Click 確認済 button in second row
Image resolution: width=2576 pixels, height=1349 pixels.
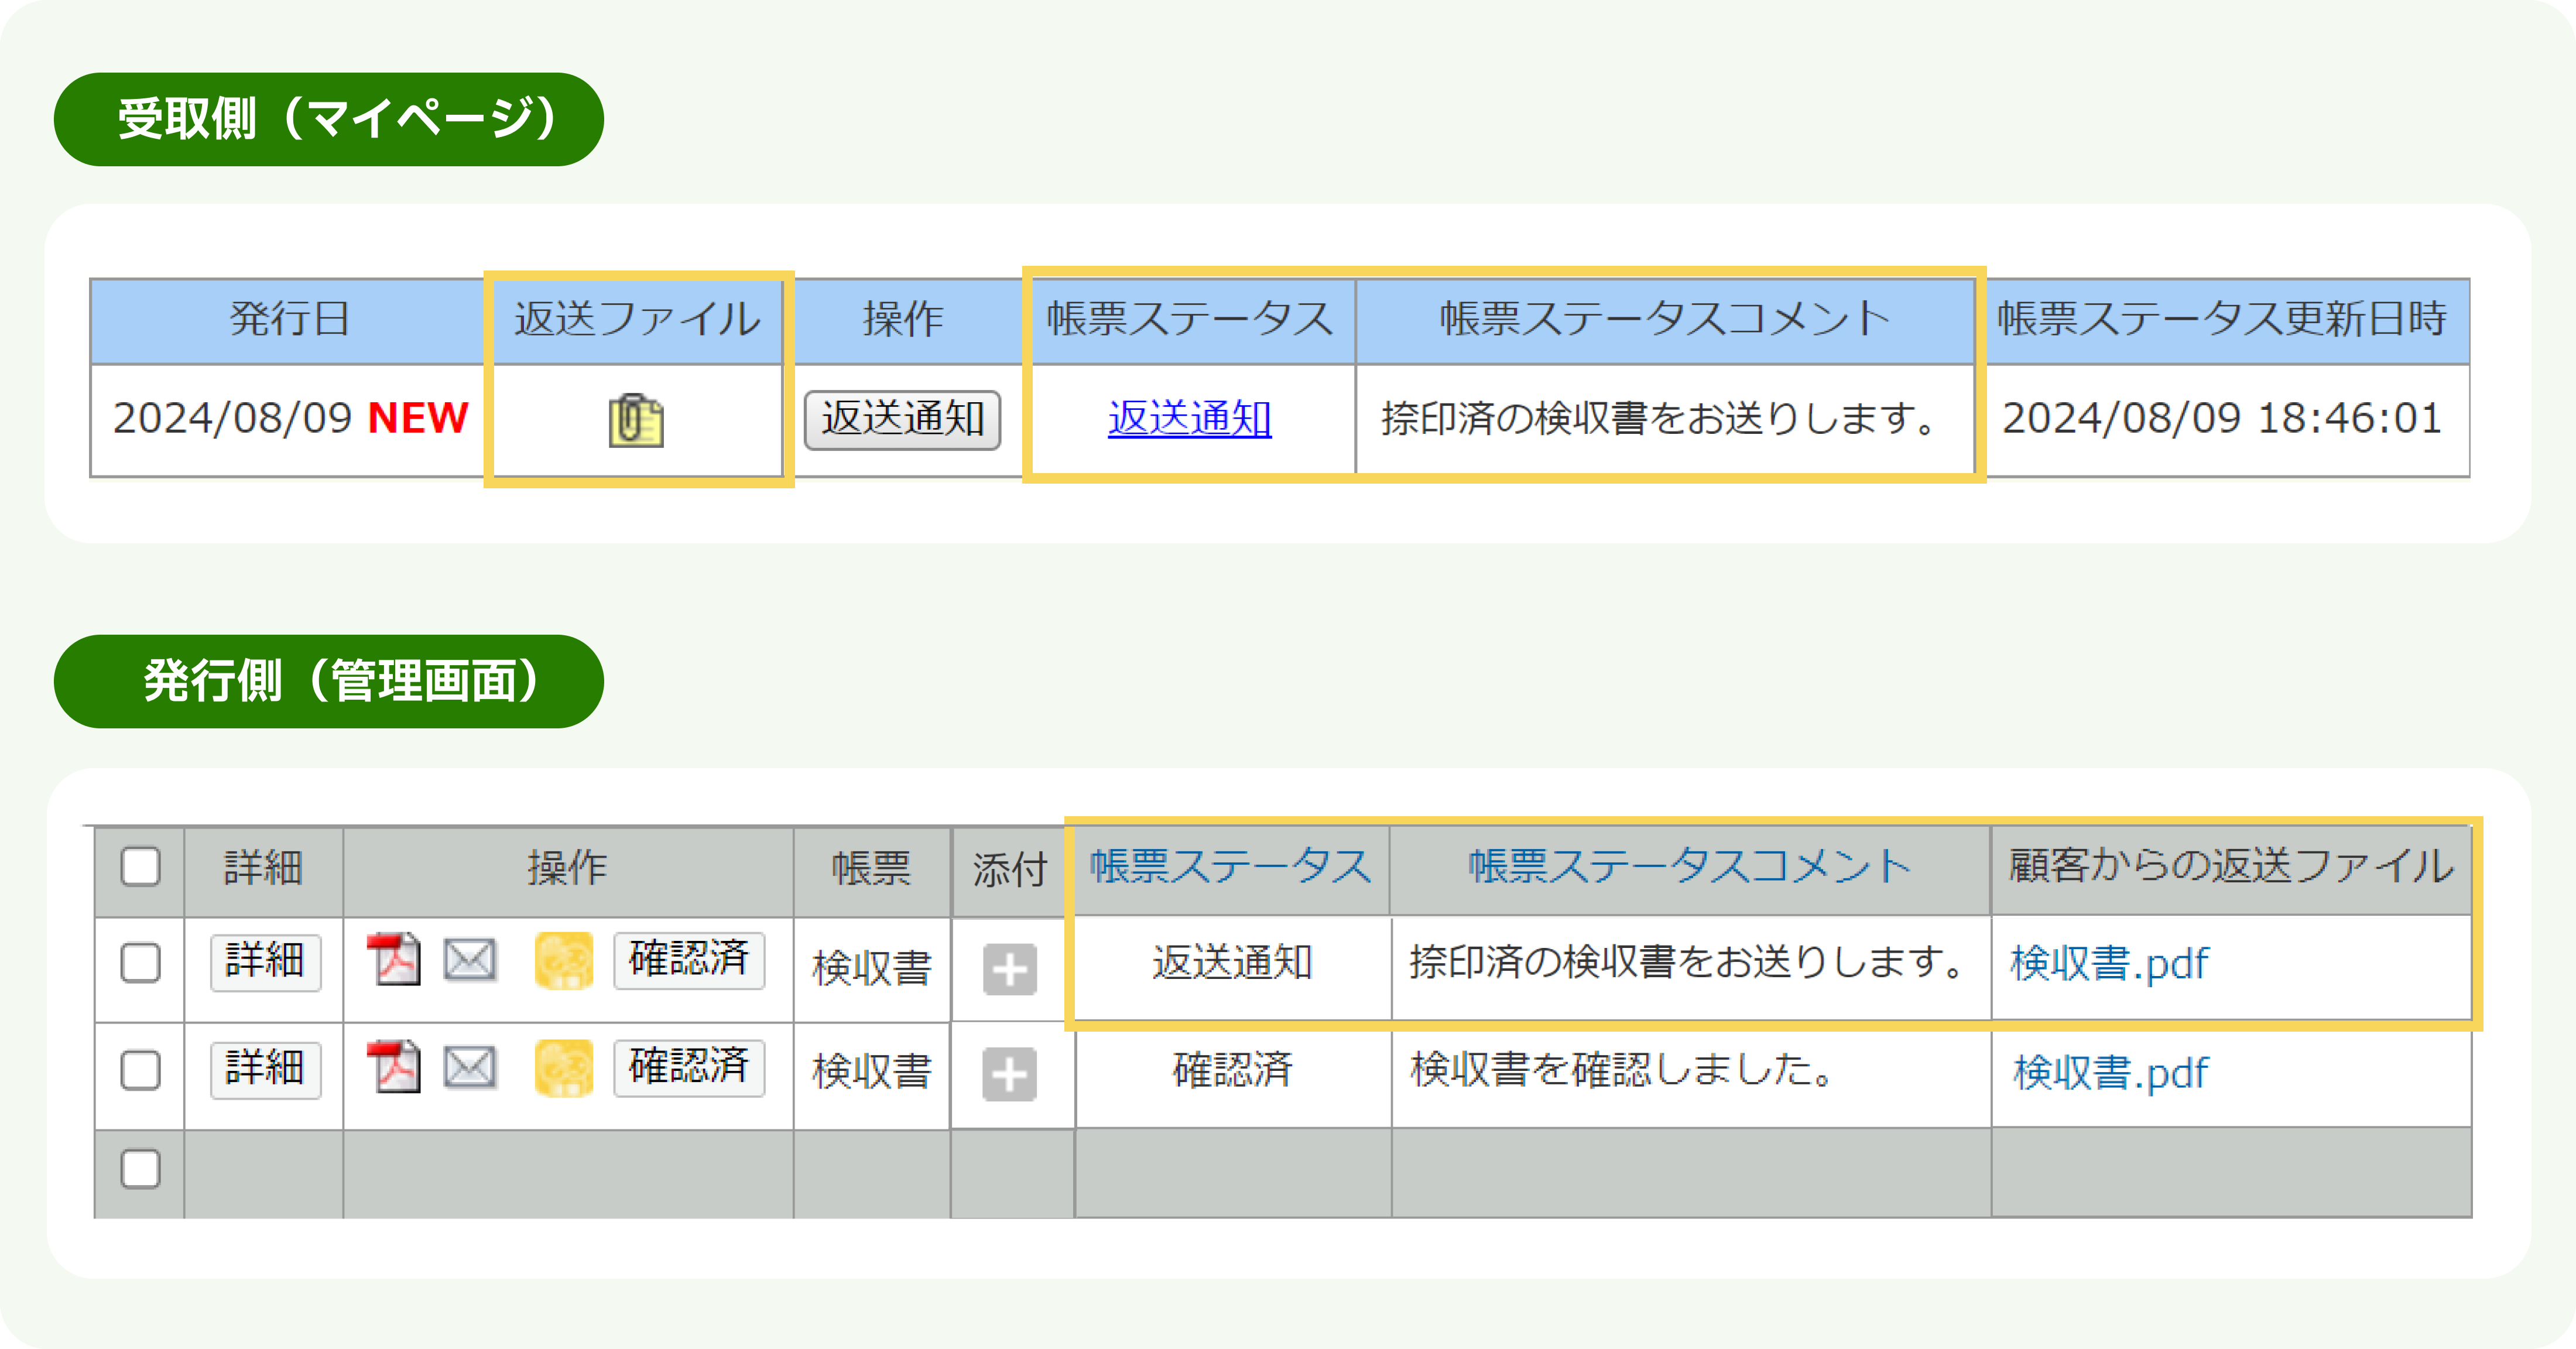(x=689, y=1068)
